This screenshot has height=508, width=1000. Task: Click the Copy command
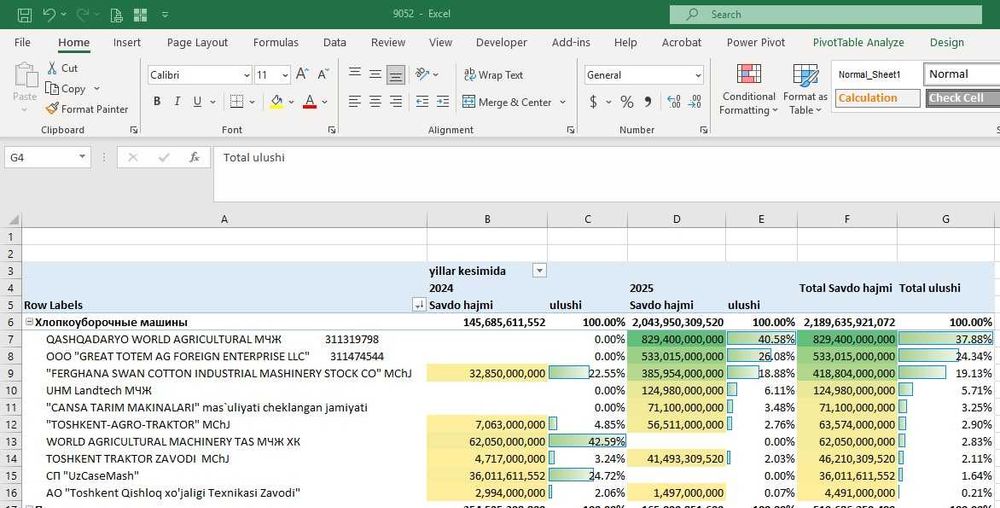click(x=65, y=89)
